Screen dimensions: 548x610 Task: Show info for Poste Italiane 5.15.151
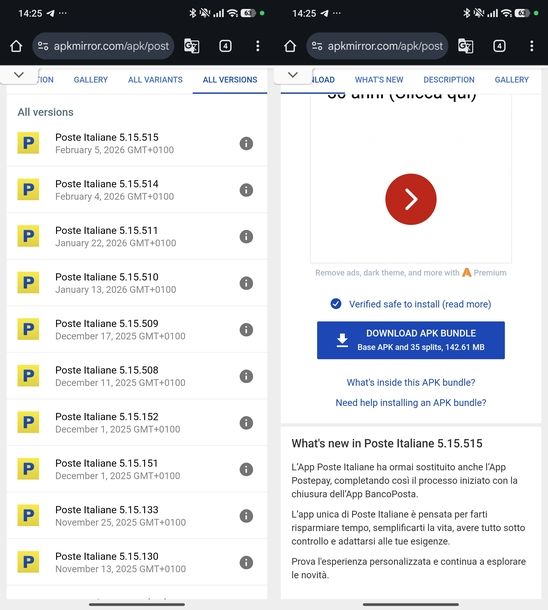pyautogui.click(x=246, y=469)
